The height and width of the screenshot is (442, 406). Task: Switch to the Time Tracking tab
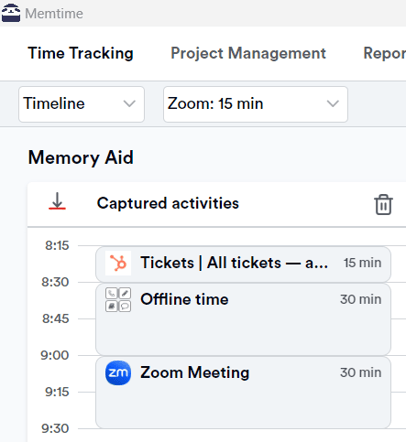pyautogui.click(x=81, y=53)
